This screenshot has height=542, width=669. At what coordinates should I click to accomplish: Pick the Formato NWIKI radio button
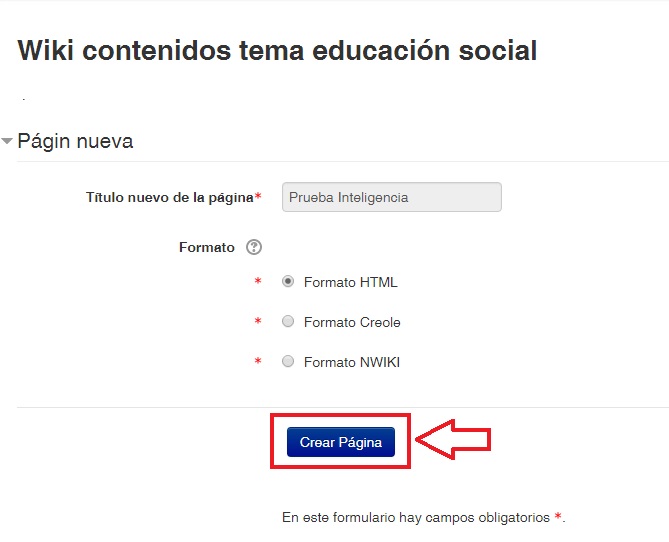tap(288, 362)
